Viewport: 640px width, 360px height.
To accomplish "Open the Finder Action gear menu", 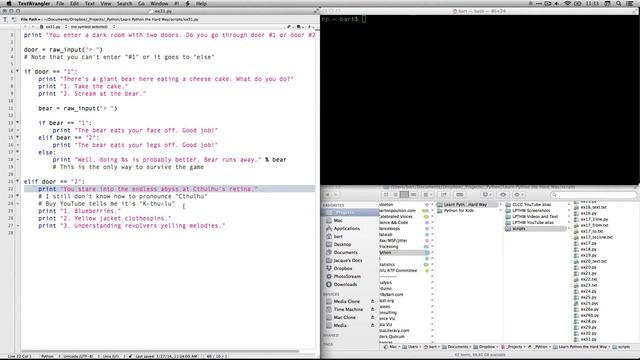I will pyautogui.click(x=518, y=195).
